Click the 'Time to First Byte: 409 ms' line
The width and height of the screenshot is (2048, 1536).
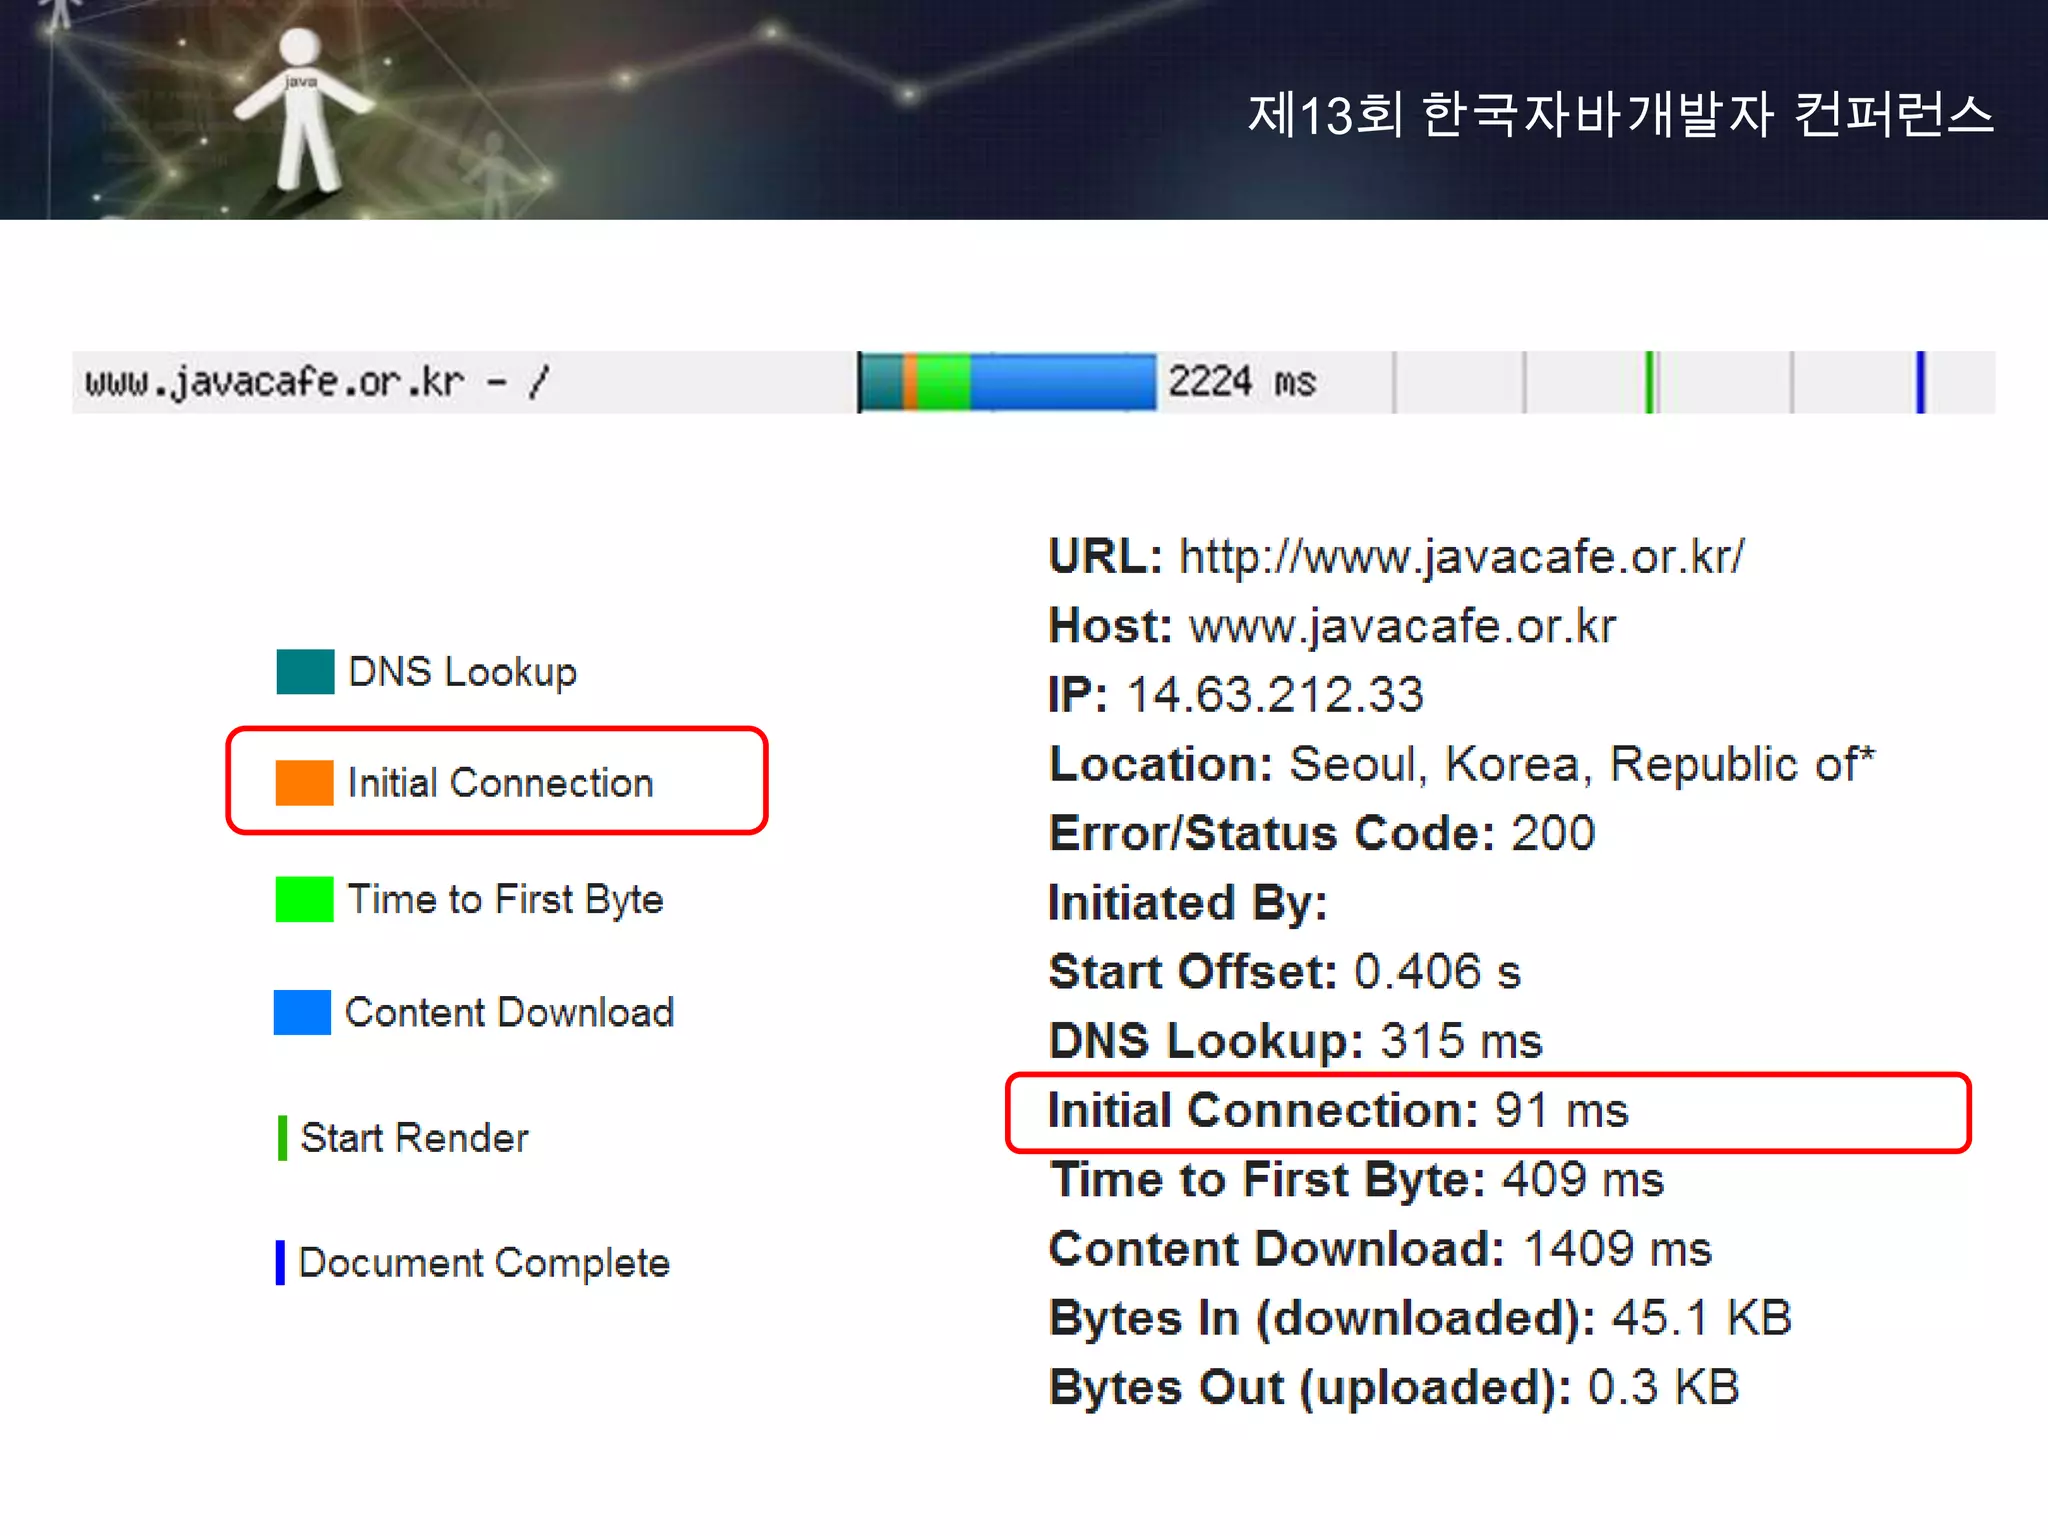[x=1357, y=1180]
